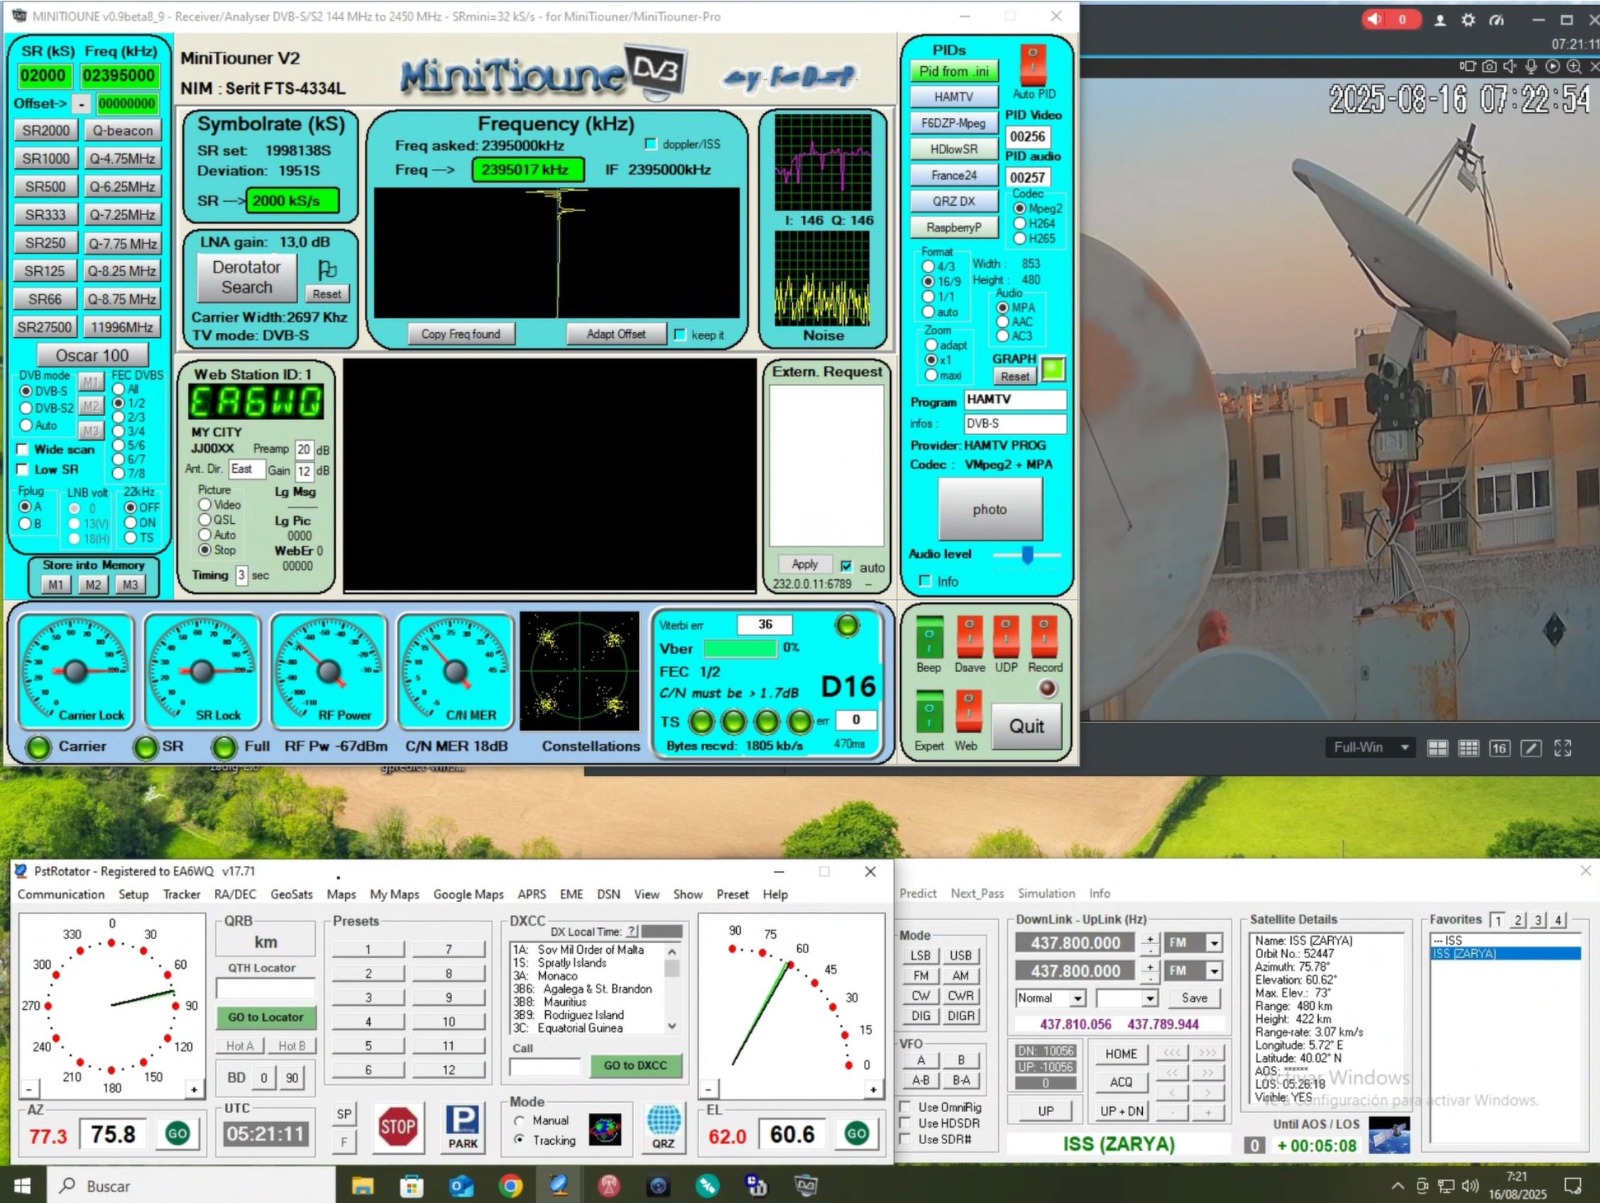Viewport: 1600px width, 1203px height.
Task: Click the Q-beacon frequency button
Action: (122, 130)
